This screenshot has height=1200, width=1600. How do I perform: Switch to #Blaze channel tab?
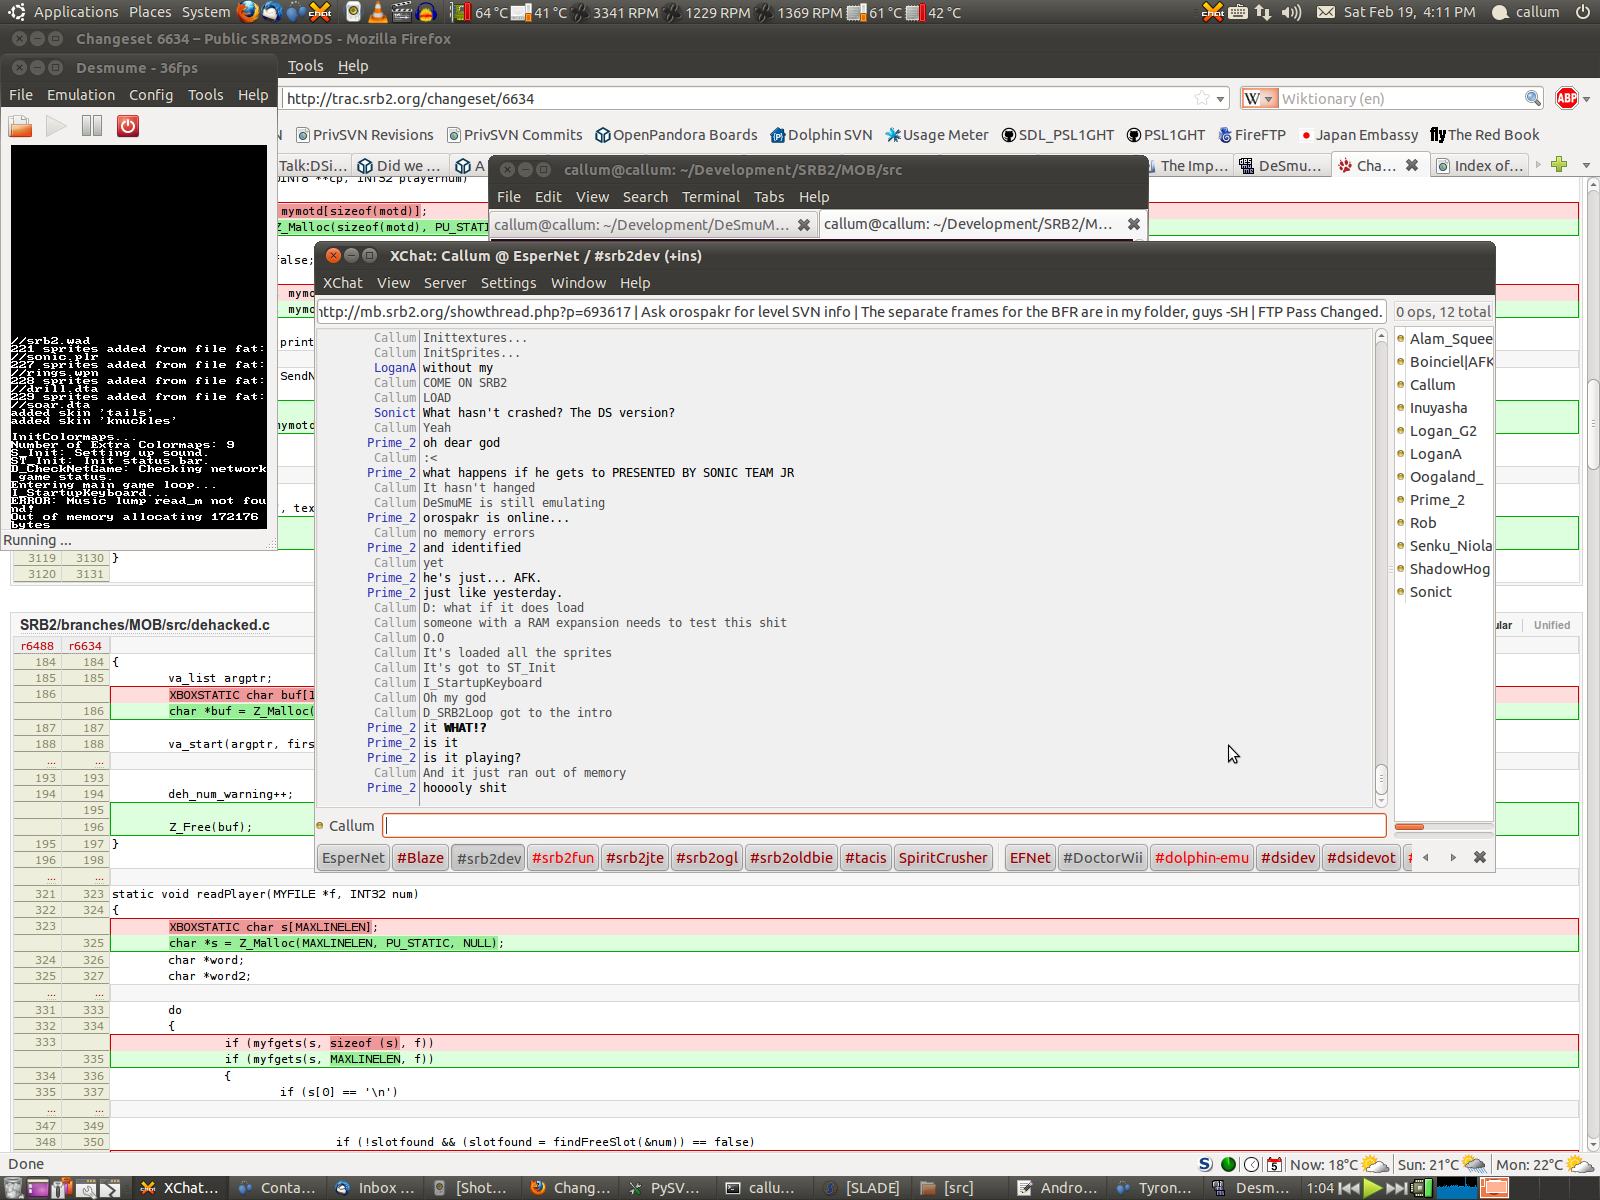(x=420, y=857)
